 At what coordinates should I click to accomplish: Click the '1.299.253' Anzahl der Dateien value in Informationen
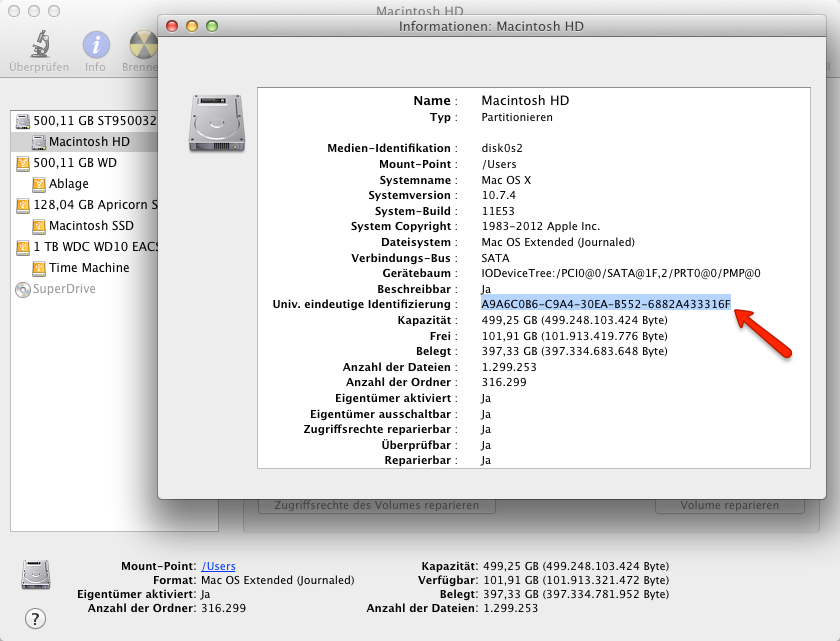click(509, 367)
